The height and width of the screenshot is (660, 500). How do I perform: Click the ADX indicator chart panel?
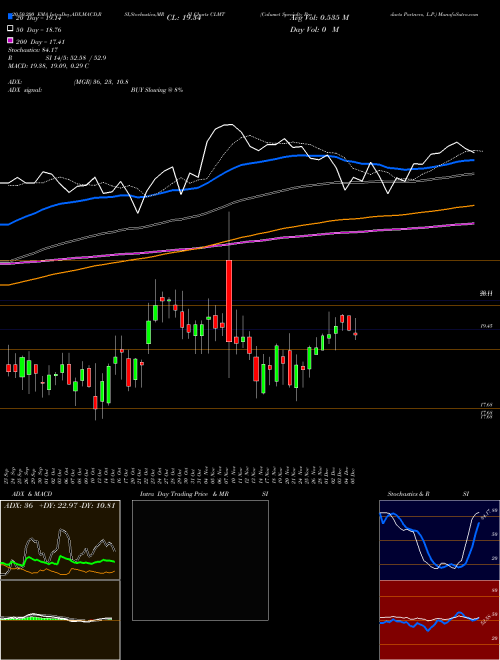point(60,540)
